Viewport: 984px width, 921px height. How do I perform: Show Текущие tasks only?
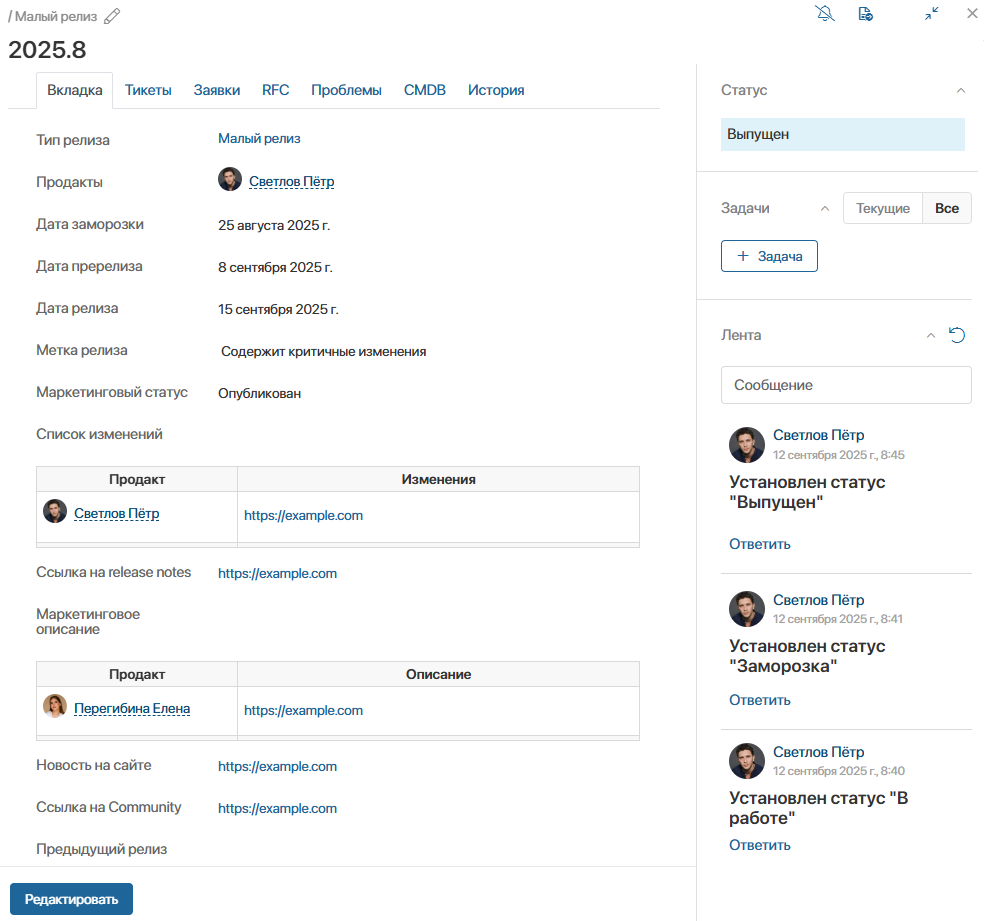pyautogui.click(x=883, y=208)
